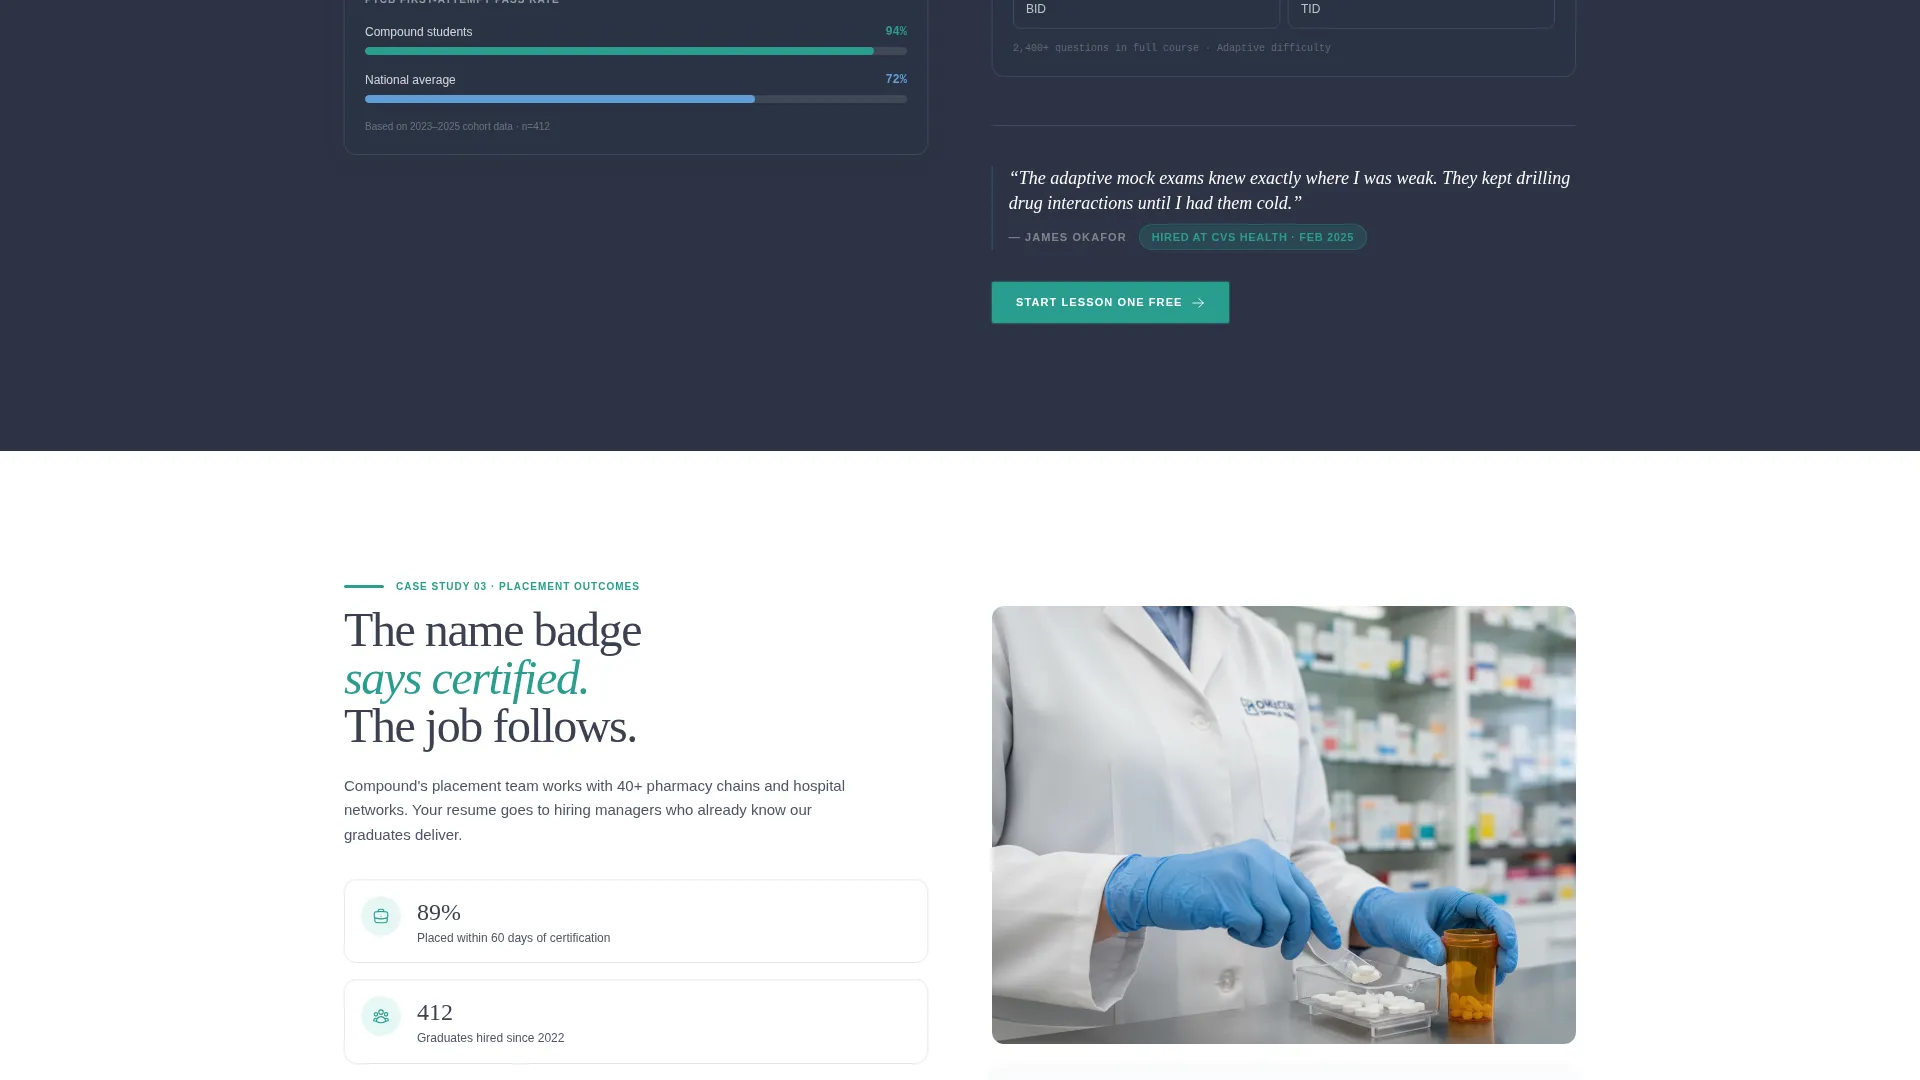This screenshot has width=1920, height=1080.
Task: Click the Case Study 03 Placement Outcomes label
Action: click(x=517, y=587)
